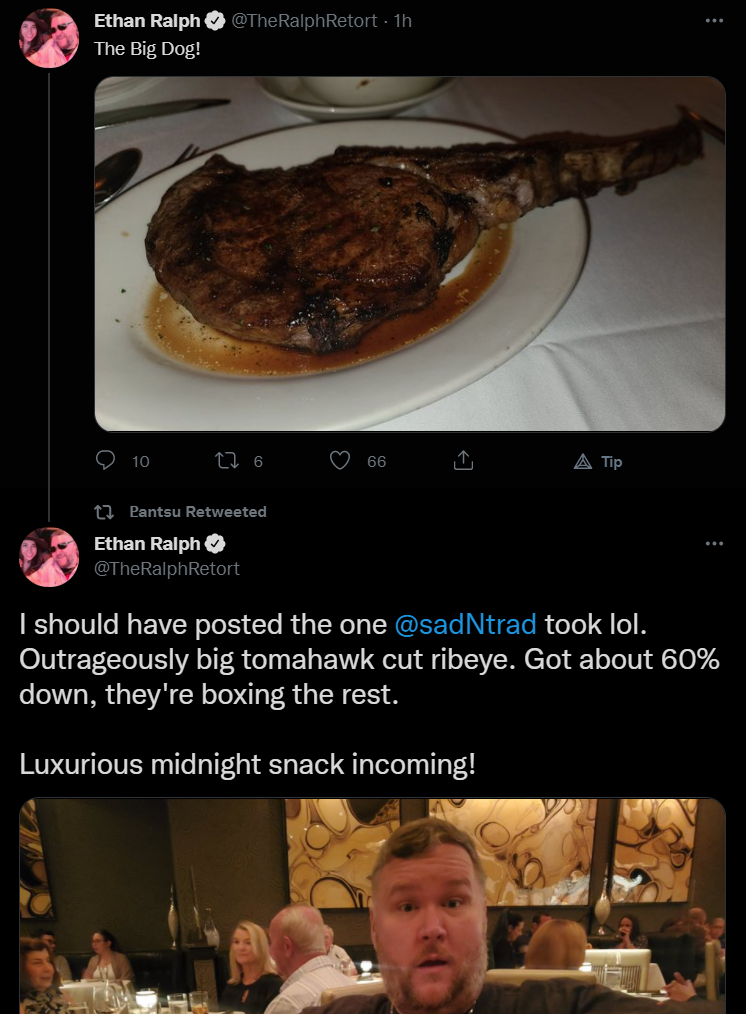This screenshot has width=746, height=1014.
Task: Click the 1h timestamp link
Action: pos(403,21)
